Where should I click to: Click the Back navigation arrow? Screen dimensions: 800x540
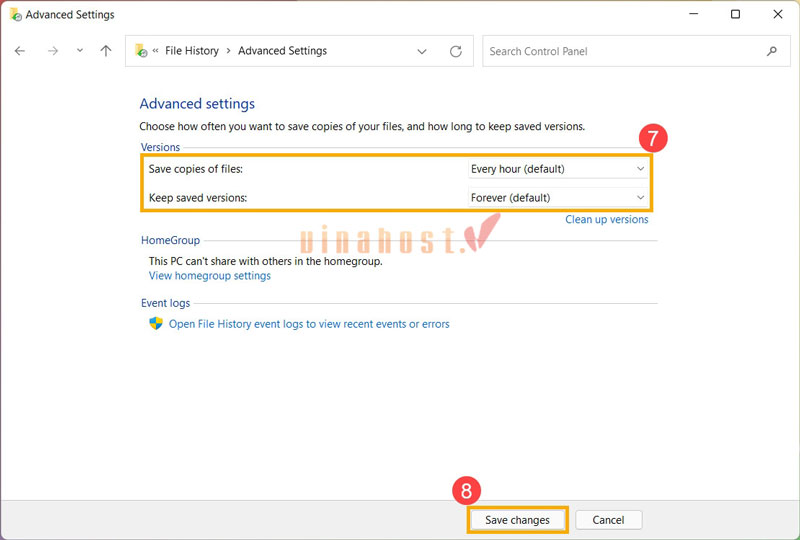(x=20, y=51)
